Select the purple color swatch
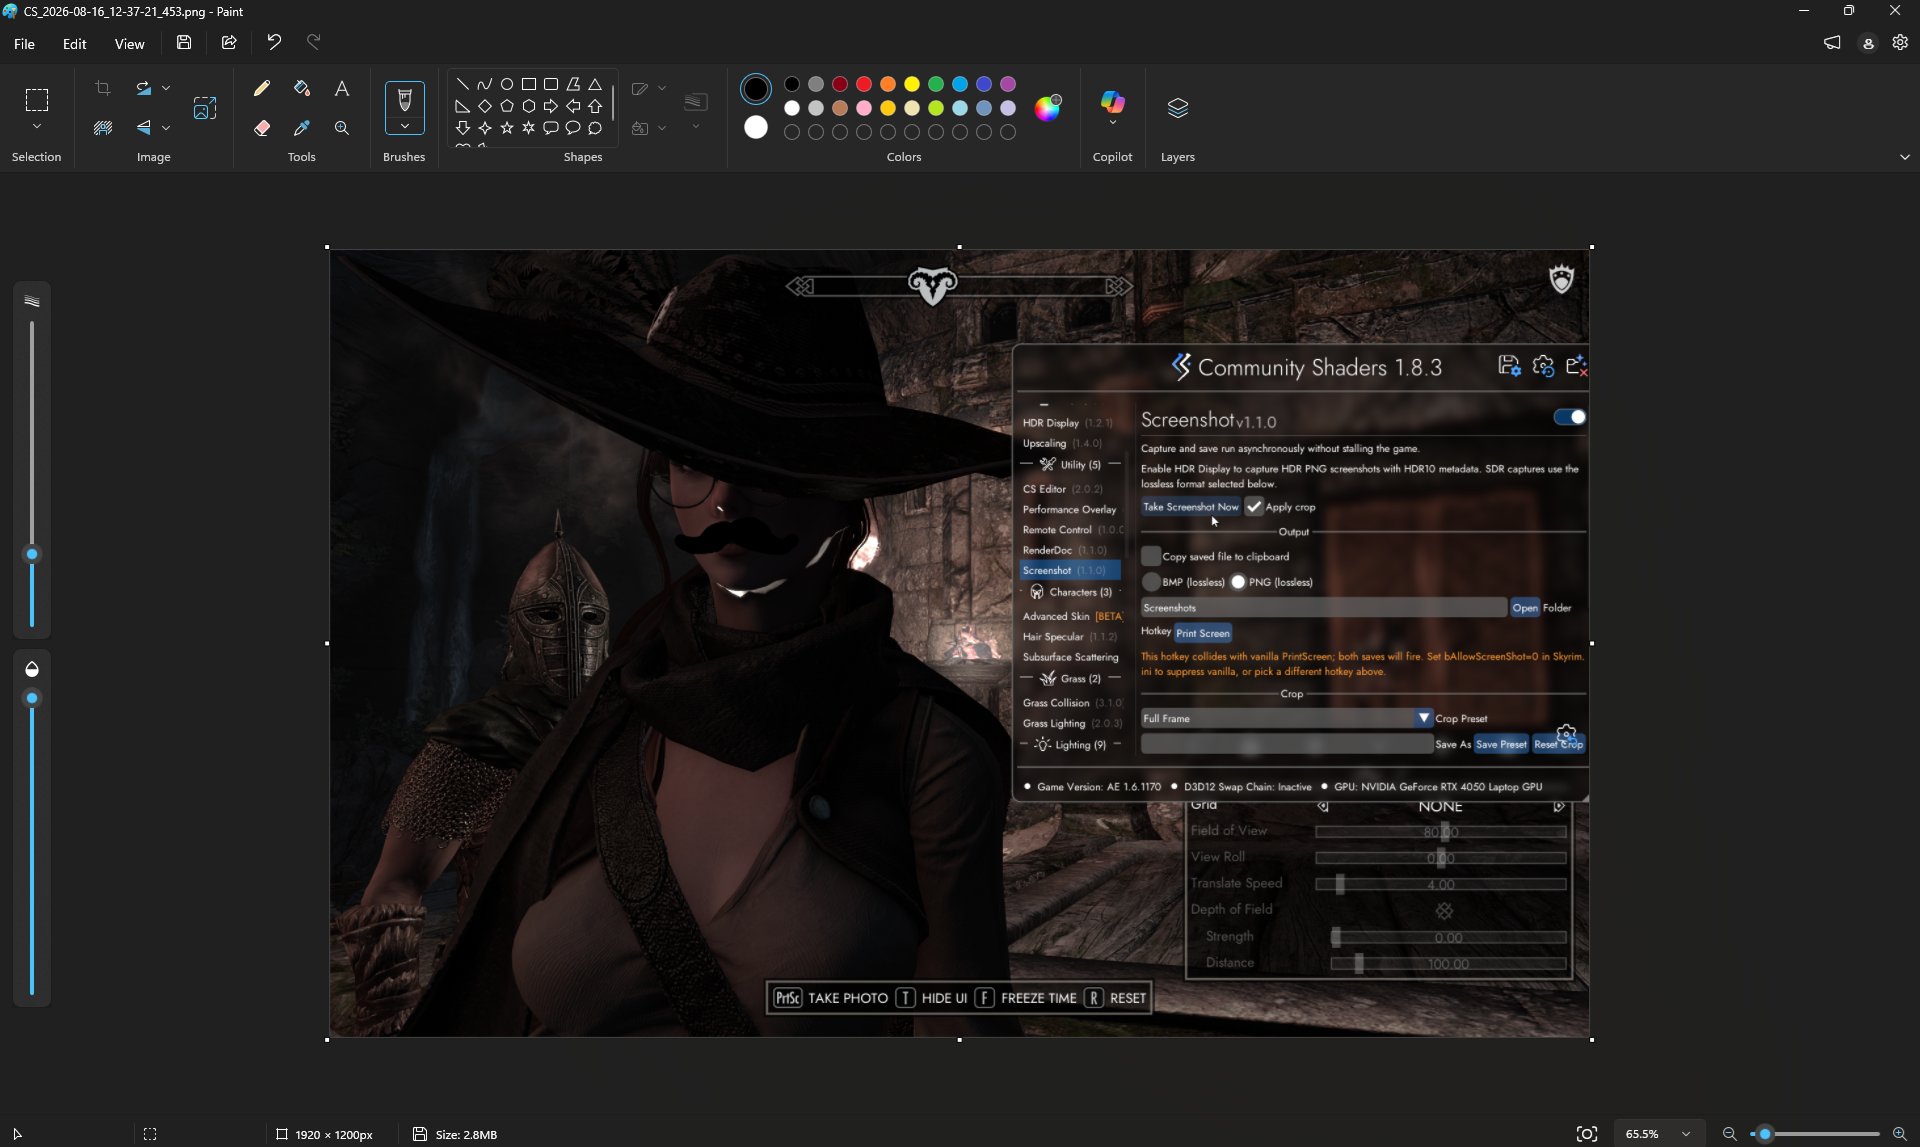This screenshot has height=1147, width=1920. click(1008, 84)
